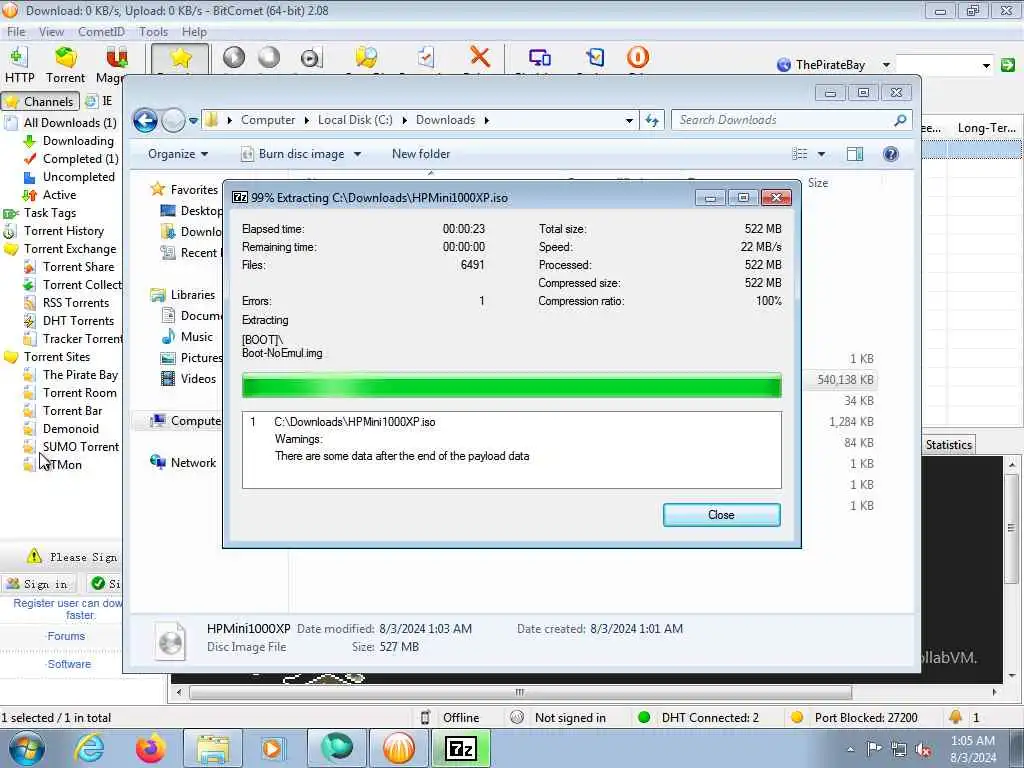This screenshot has height=768, width=1024.
Task: Click the green Go search arrow in BitComet
Action: click(x=1008, y=65)
